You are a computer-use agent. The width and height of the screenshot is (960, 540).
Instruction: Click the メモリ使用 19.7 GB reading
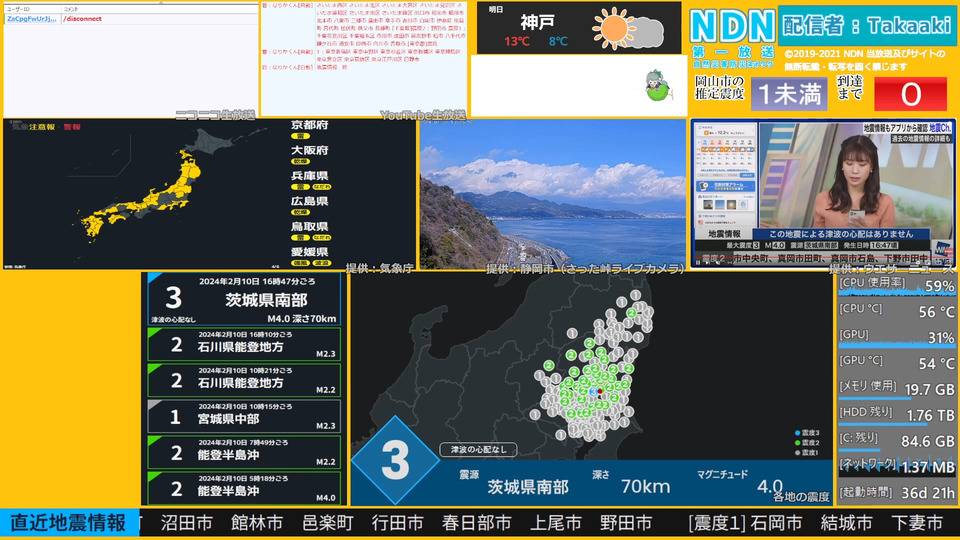click(x=896, y=389)
